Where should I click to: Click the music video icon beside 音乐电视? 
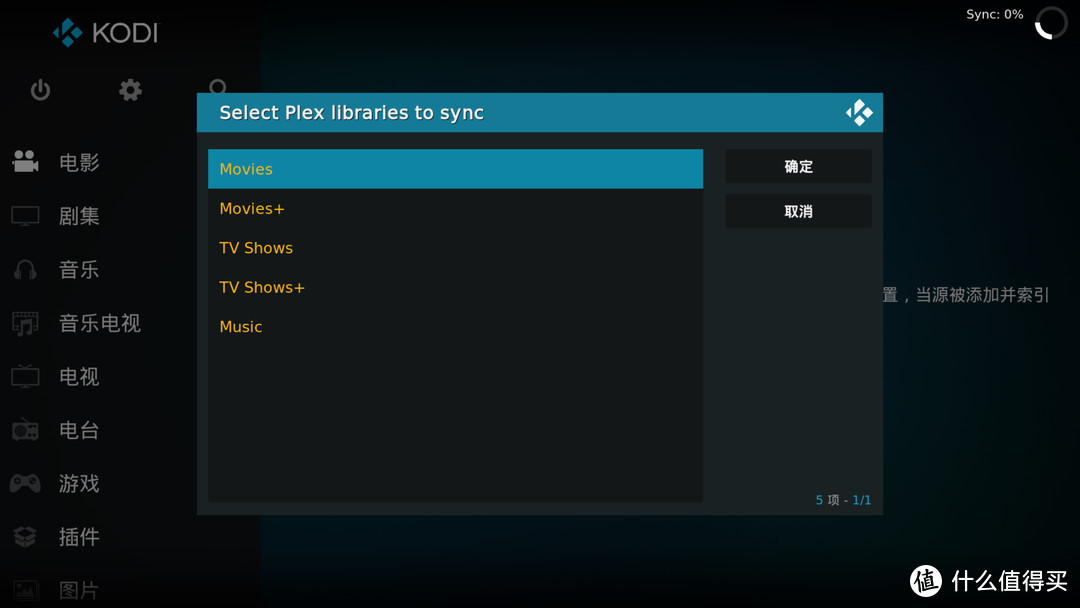25,323
